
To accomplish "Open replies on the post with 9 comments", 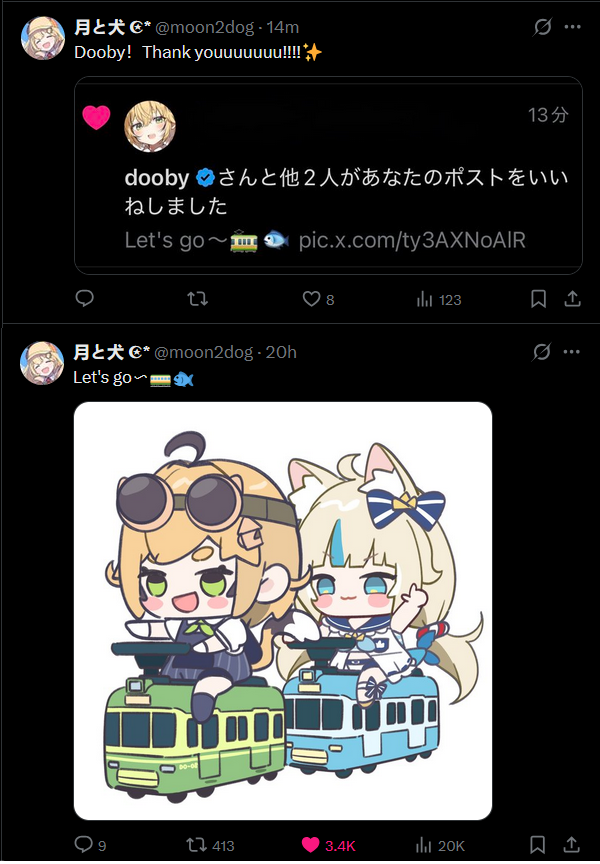I will tap(90, 845).
